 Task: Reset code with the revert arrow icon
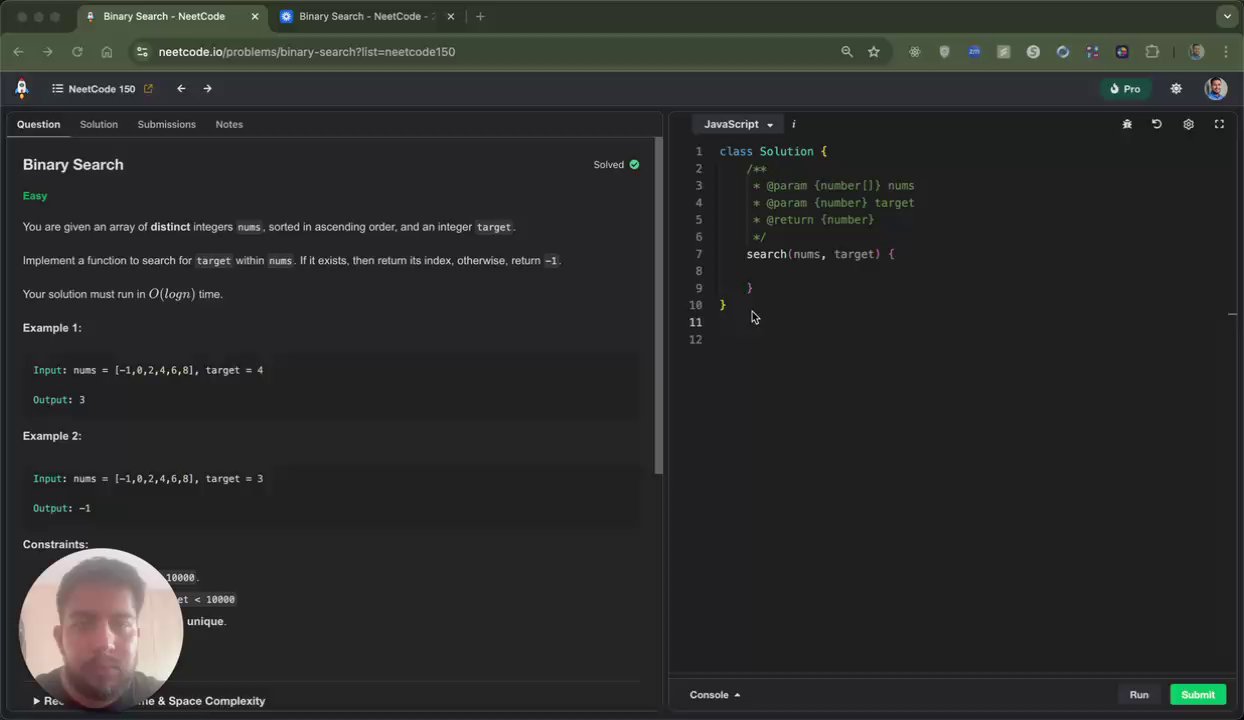tap(1157, 124)
